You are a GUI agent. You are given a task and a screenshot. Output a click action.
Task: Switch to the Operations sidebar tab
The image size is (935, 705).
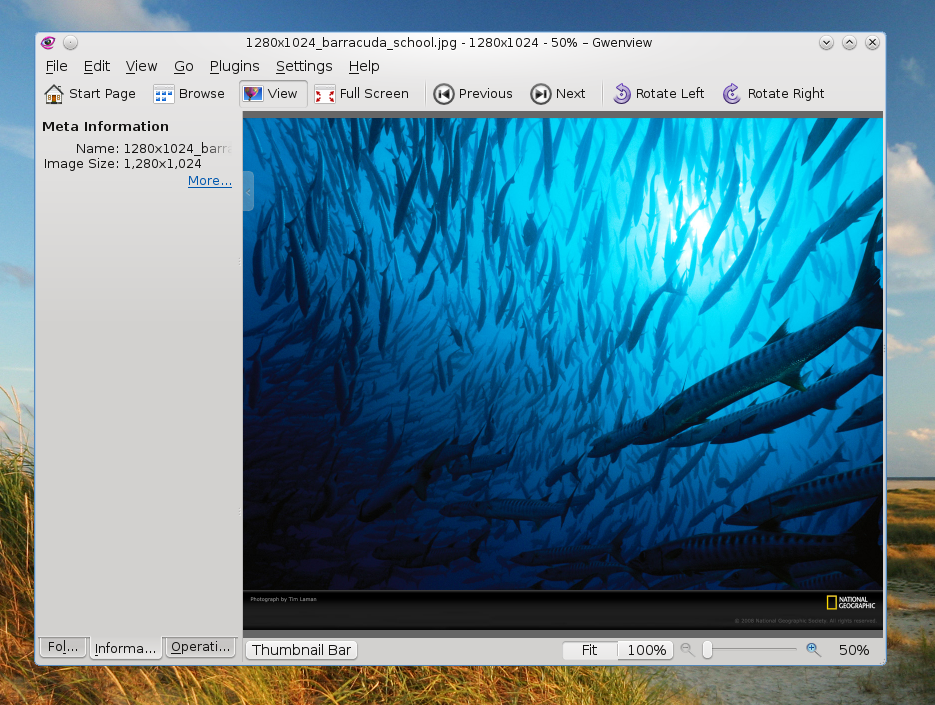point(200,647)
